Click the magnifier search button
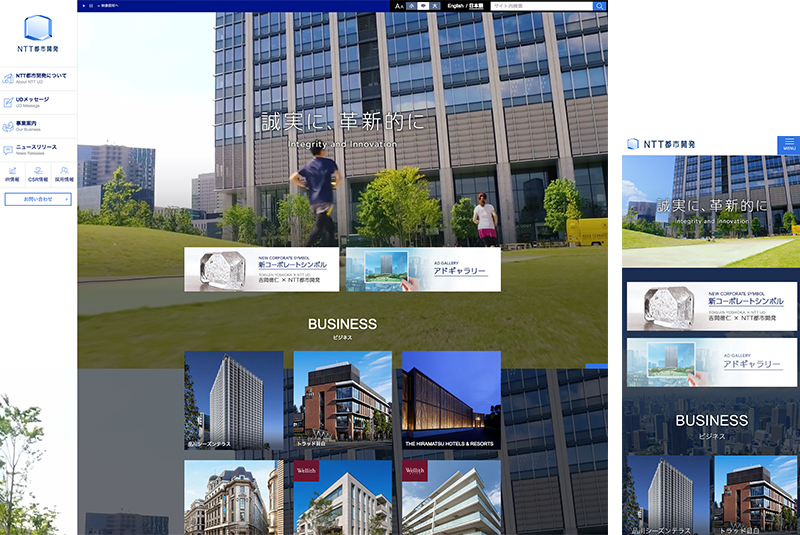The image size is (800, 535). click(599, 6)
